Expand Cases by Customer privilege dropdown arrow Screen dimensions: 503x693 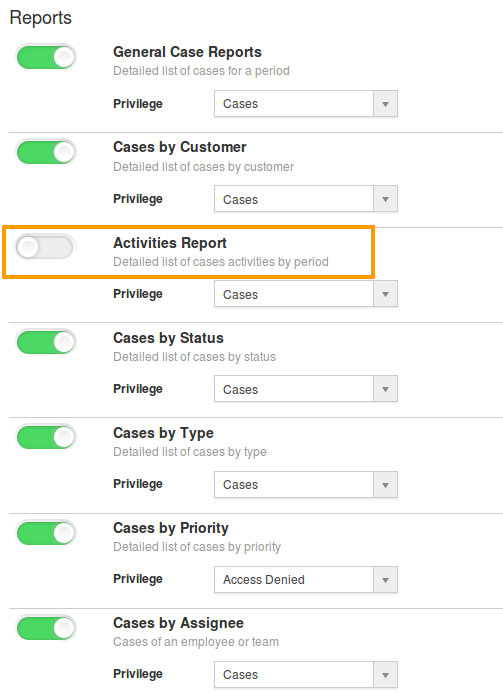[385, 199]
